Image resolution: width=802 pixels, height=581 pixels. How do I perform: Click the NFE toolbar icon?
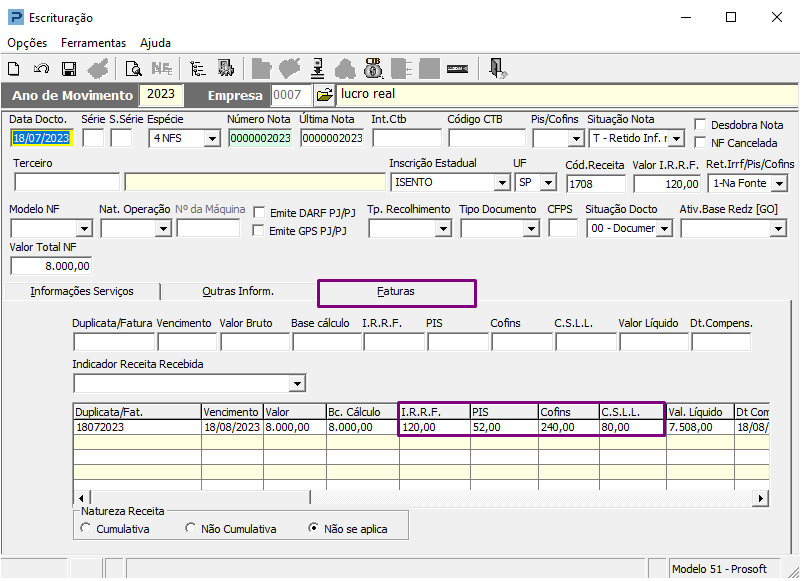tap(162, 69)
